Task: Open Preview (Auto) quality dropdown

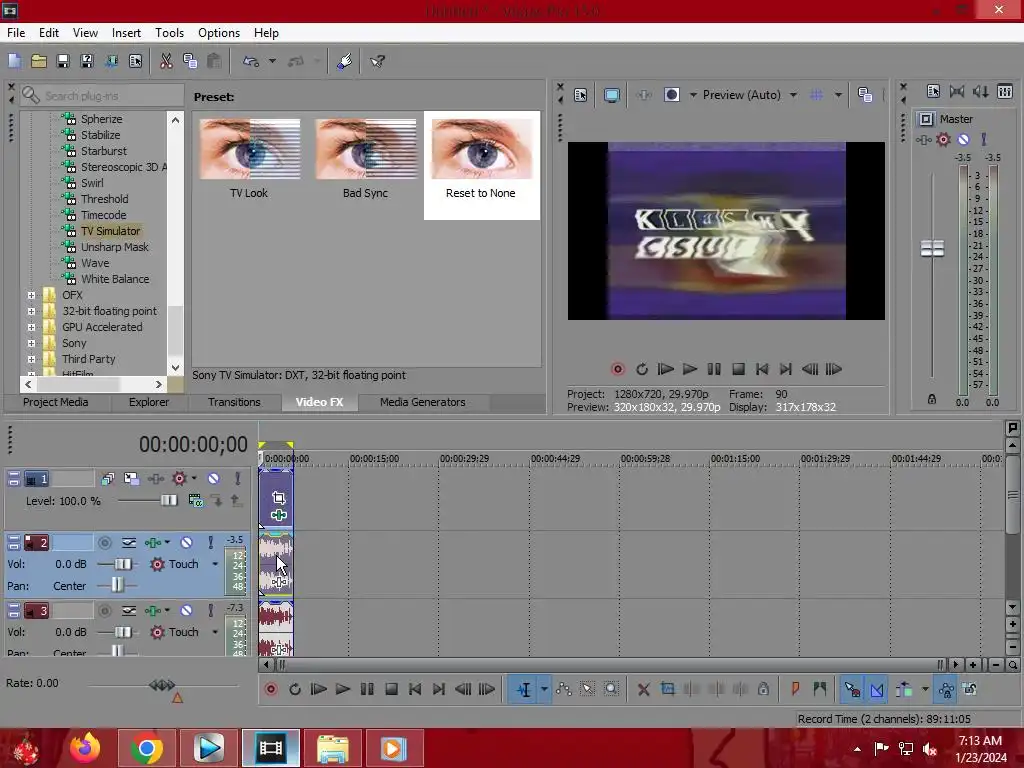Action: (x=793, y=95)
